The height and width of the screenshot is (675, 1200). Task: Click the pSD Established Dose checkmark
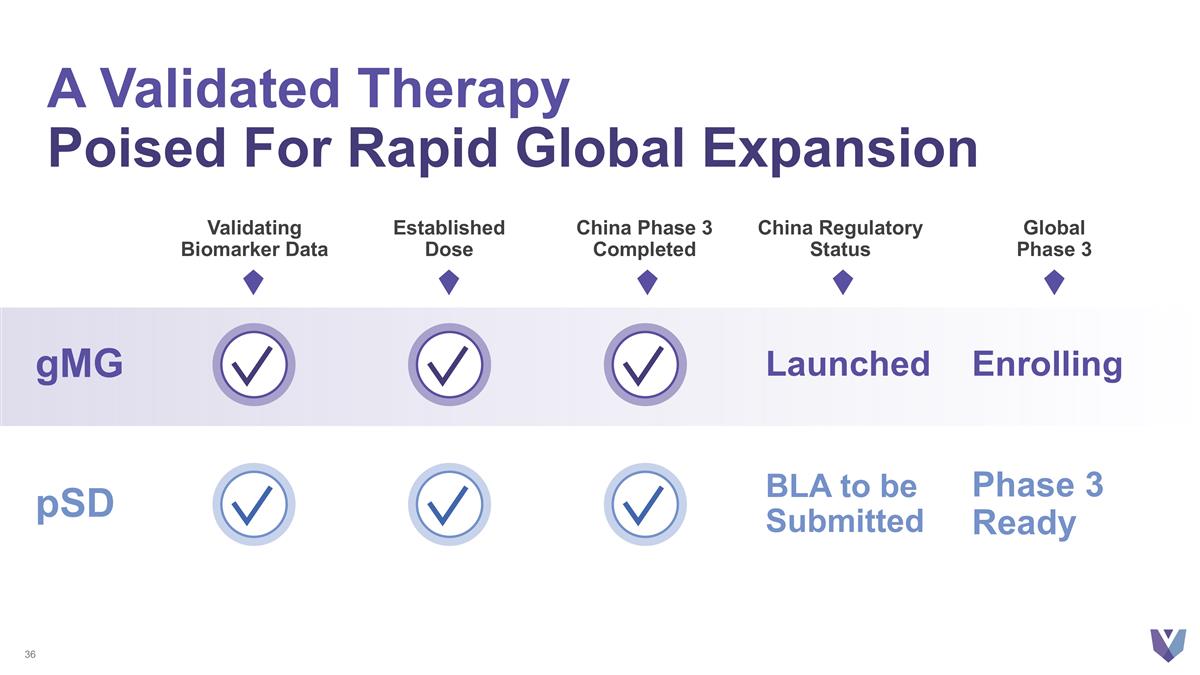pyautogui.click(x=449, y=504)
